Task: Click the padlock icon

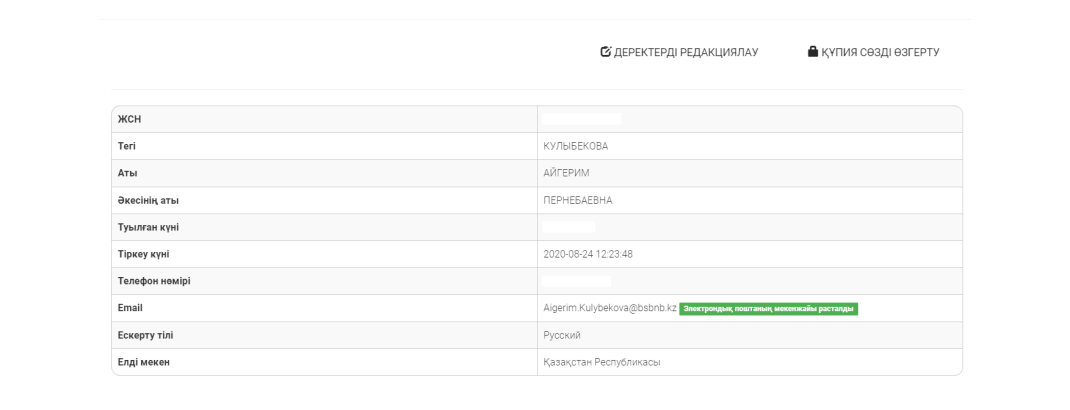Action: coord(813,51)
